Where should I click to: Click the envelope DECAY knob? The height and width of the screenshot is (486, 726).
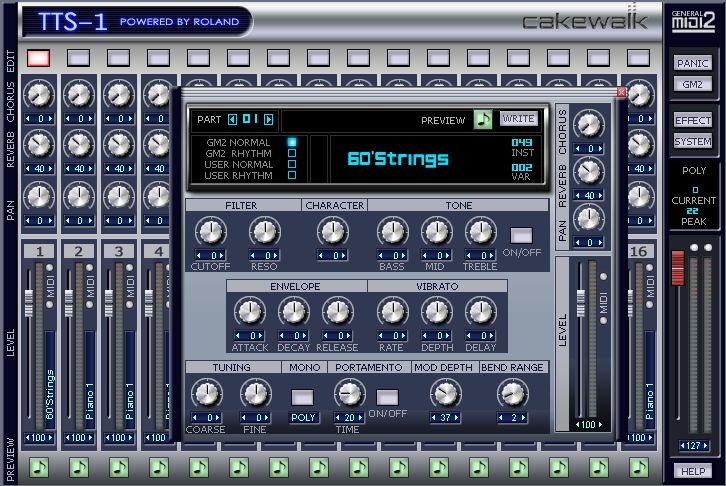(x=294, y=312)
